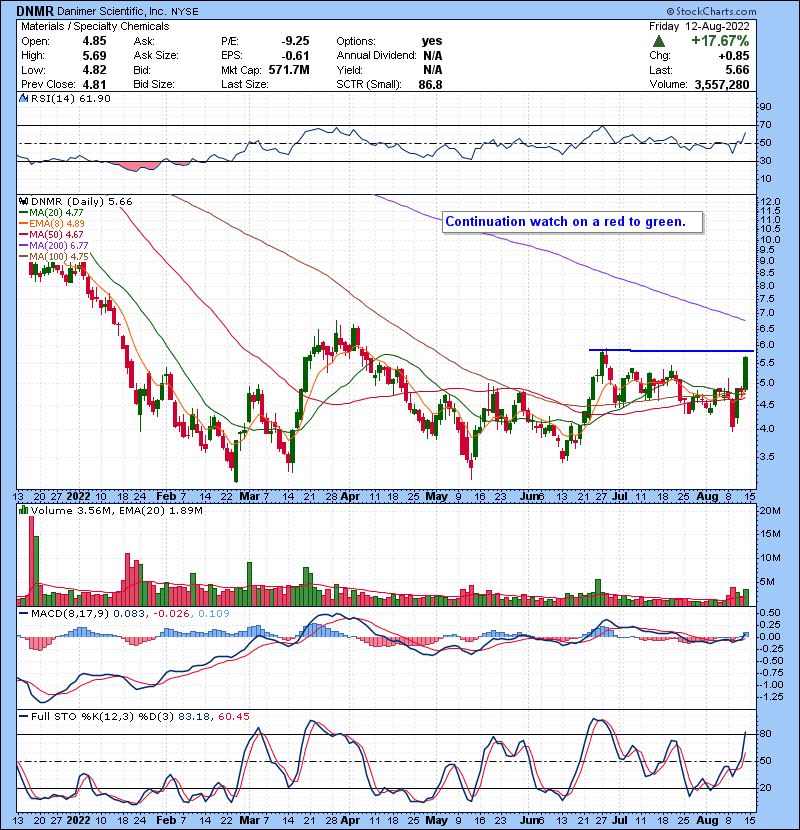The width and height of the screenshot is (800, 830).
Task: Select the Open value 4.85
Action: pyautogui.click(x=94, y=41)
